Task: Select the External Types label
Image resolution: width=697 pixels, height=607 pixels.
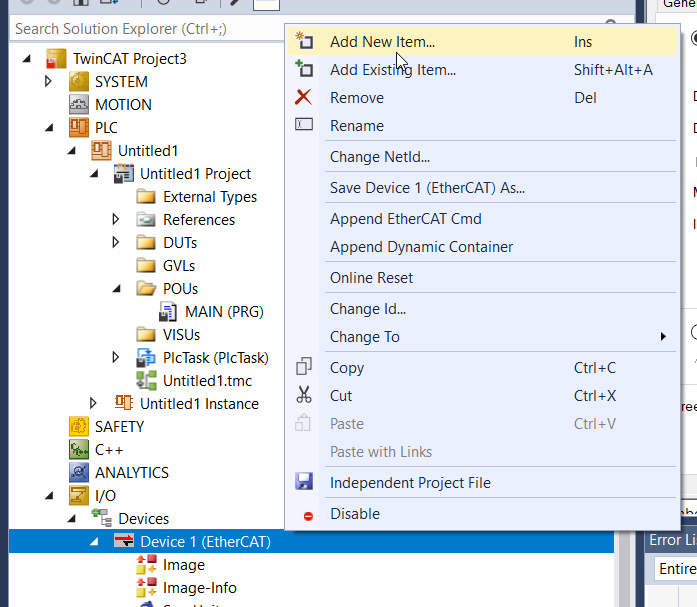Action: tap(210, 197)
